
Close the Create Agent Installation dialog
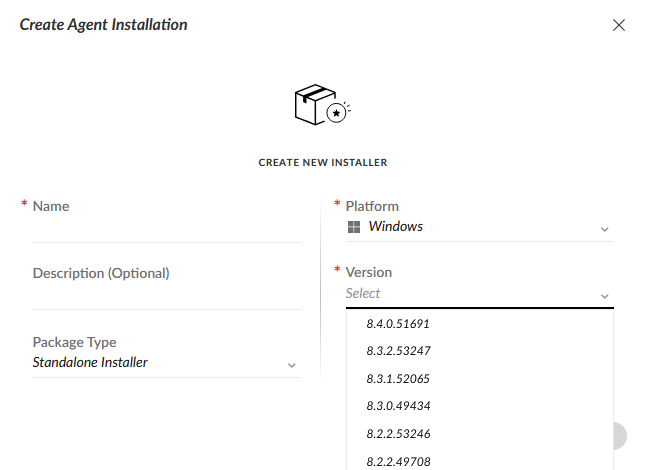(619, 25)
